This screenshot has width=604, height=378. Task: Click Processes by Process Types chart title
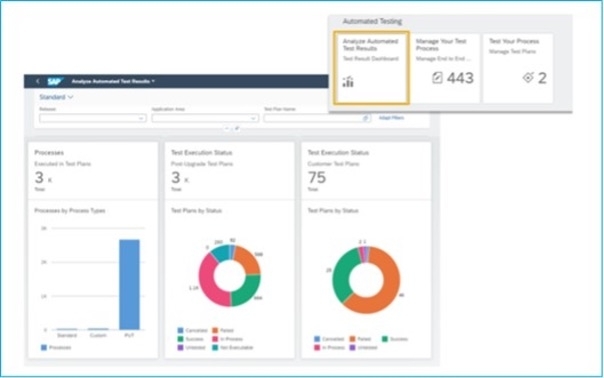(x=70, y=211)
